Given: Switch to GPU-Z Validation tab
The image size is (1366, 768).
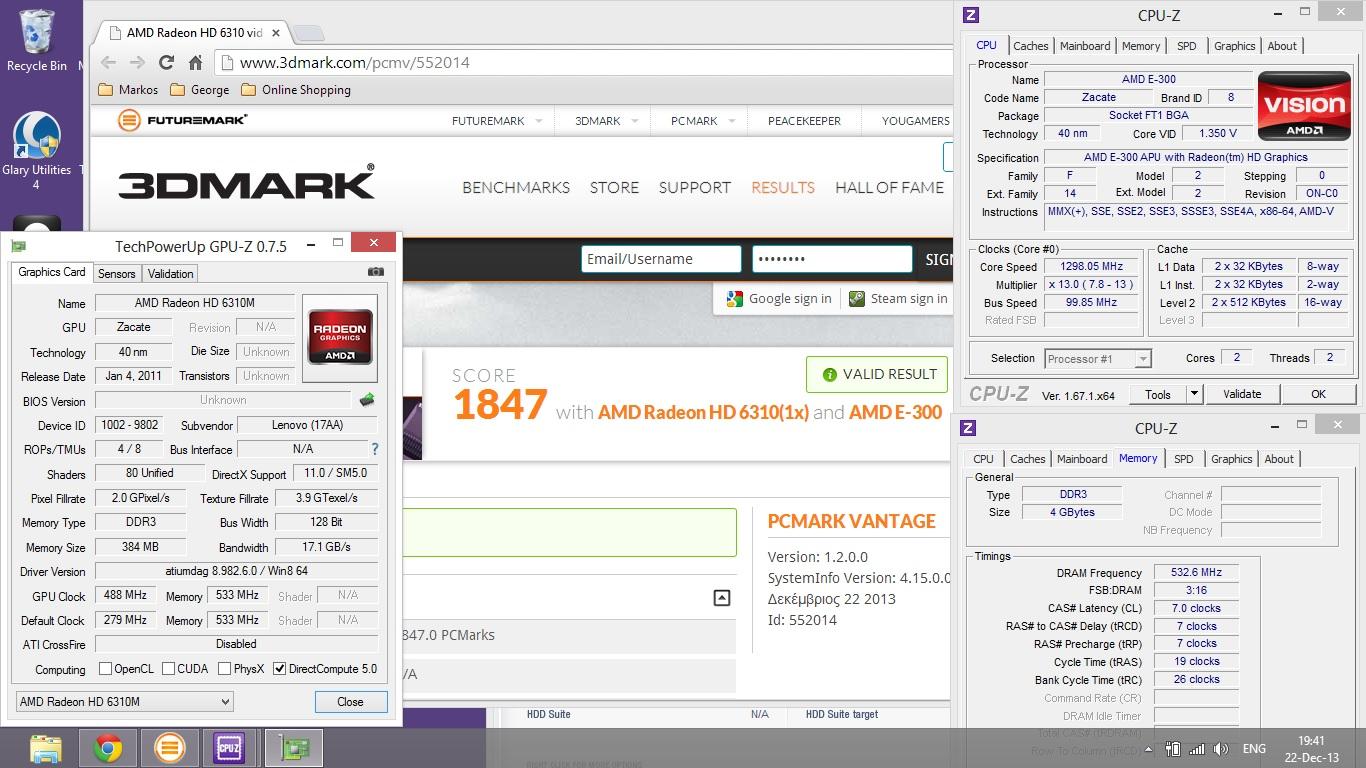Looking at the screenshot, I should pyautogui.click(x=170, y=273).
